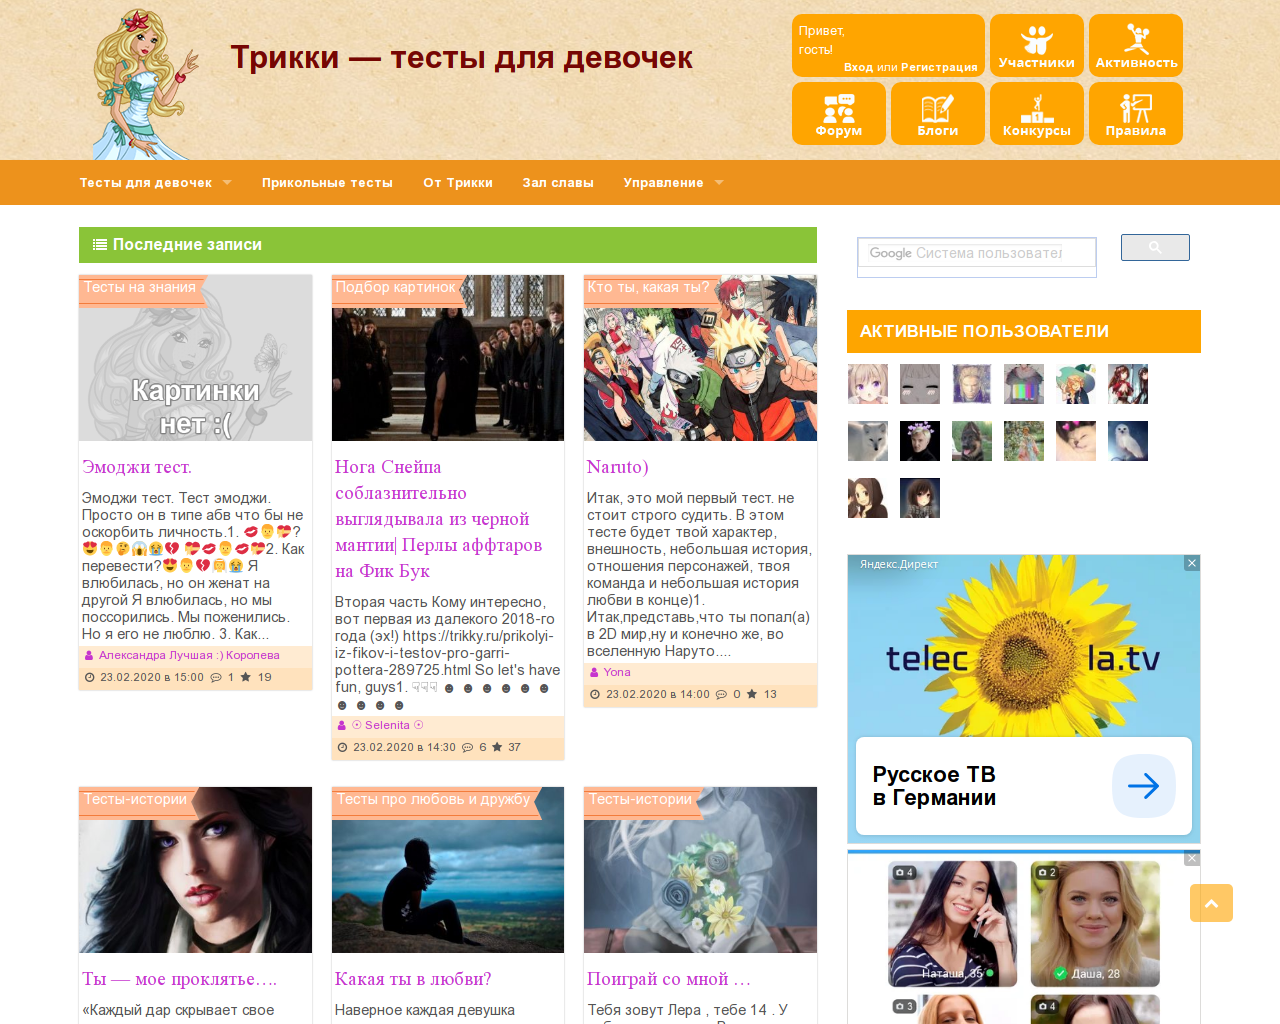Viewport: 1280px width, 1024px height.
Task: Open the Блоги blogs icon button
Action: coord(938,114)
